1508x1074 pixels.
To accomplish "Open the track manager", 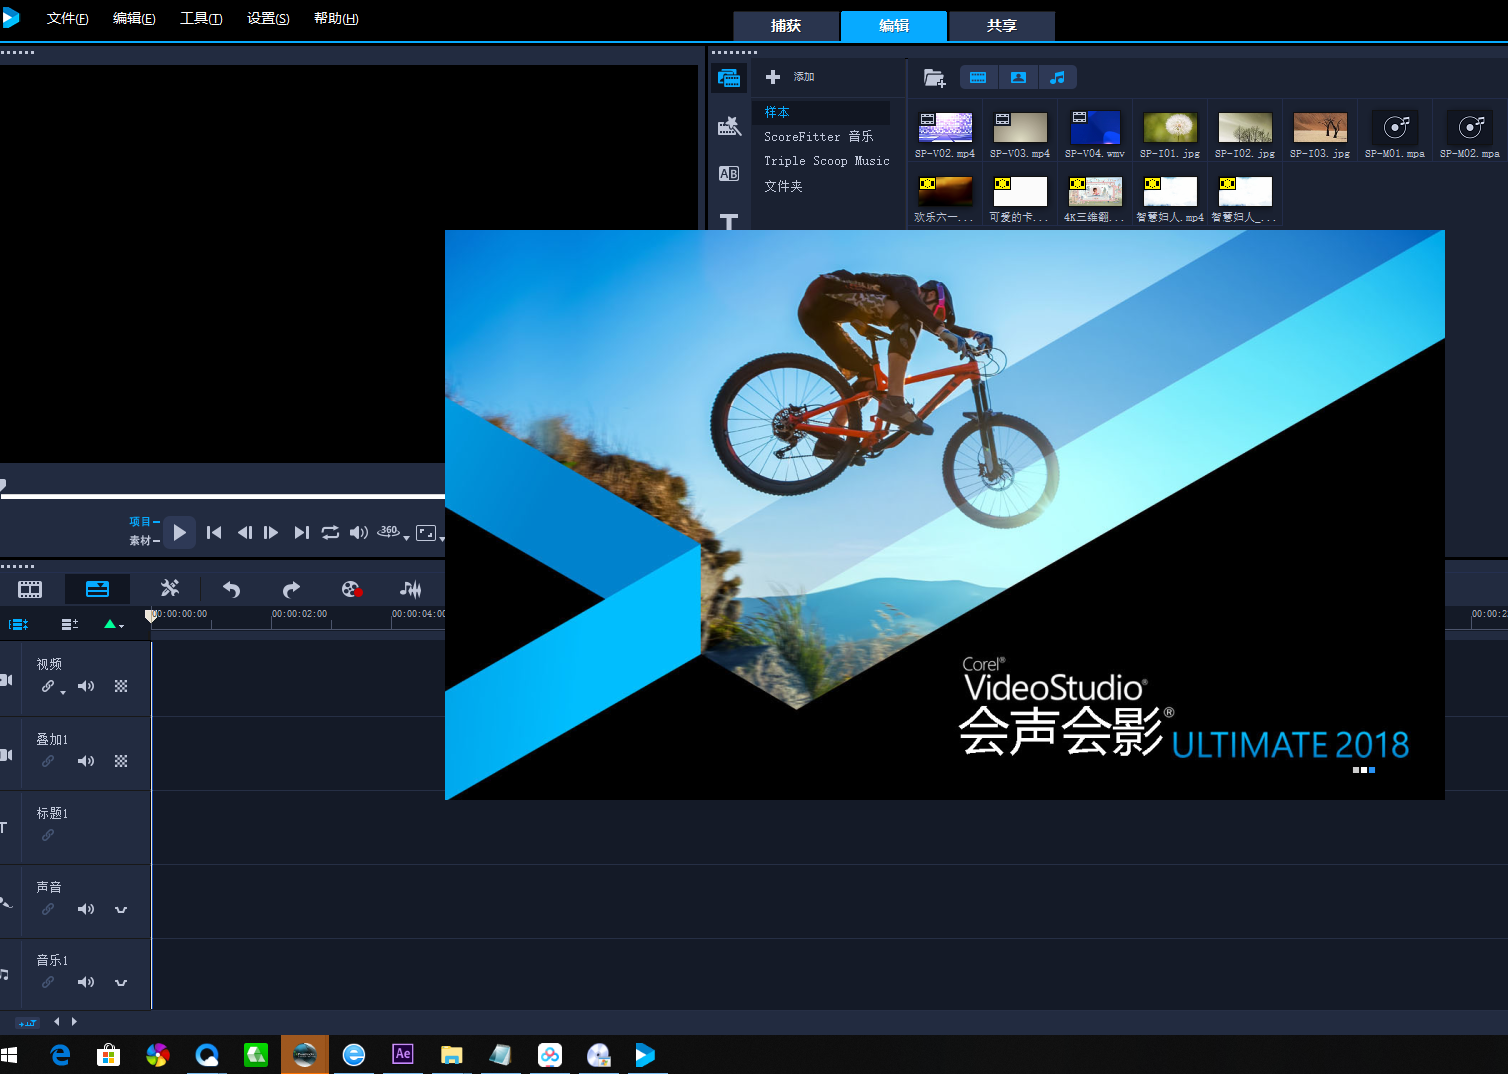I will point(69,624).
